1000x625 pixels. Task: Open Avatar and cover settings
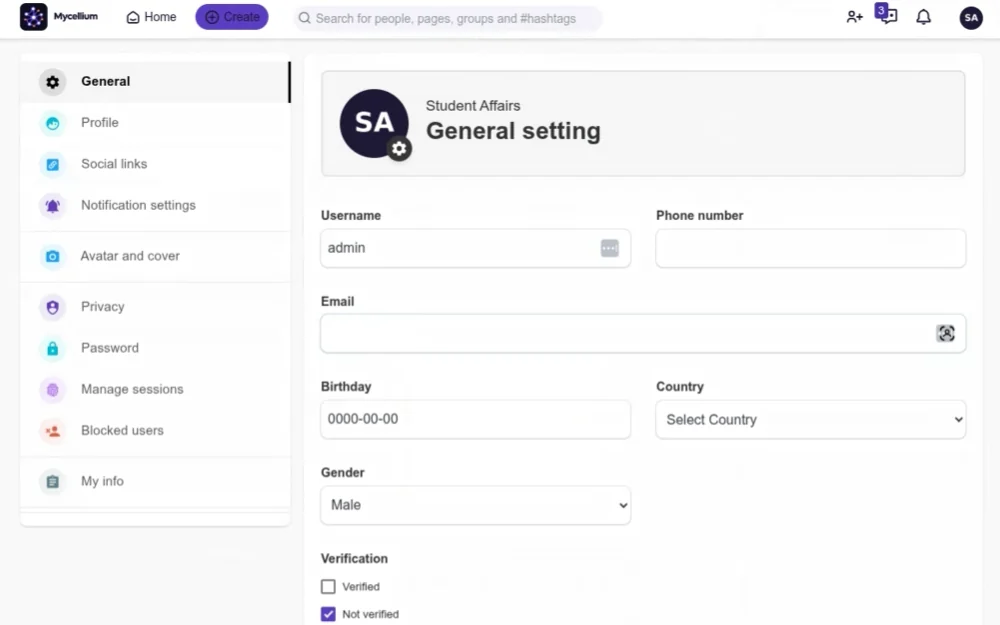[155, 256]
